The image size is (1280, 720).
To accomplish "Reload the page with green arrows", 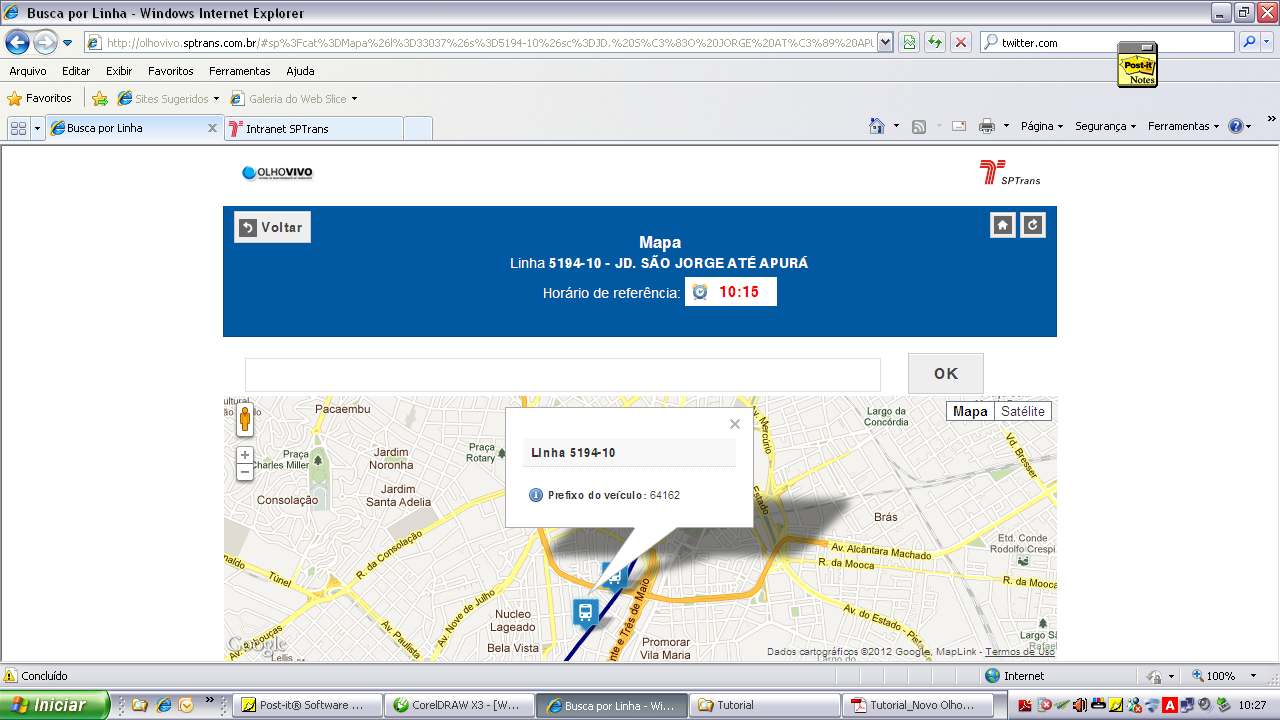I will tap(935, 43).
